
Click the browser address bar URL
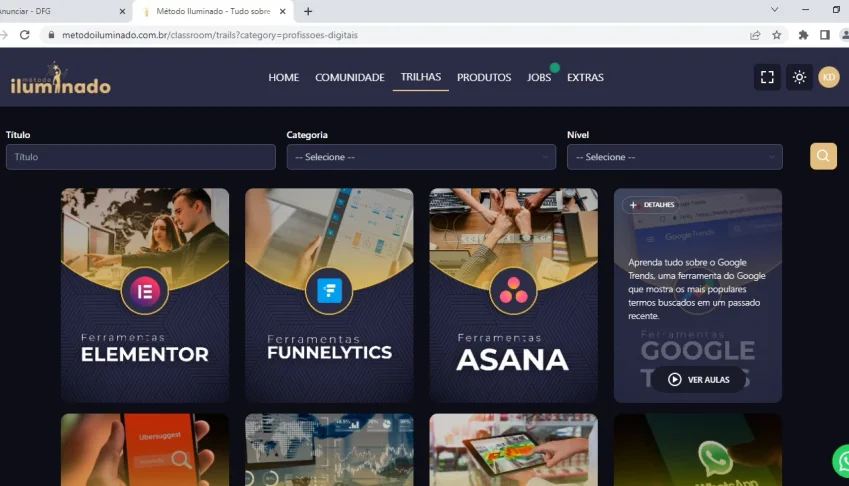click(x=210, y=35)
